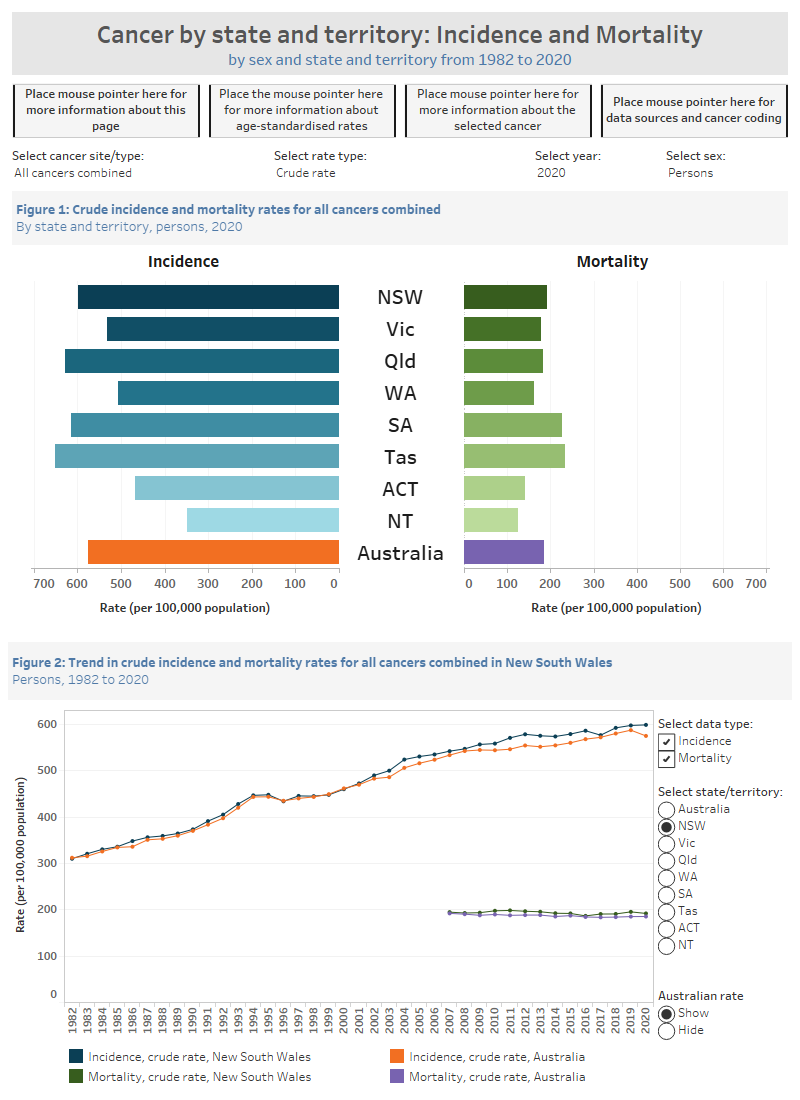Image resolution: width=800 pixels, height=1100 pixels.
Task: Click the Tas mortality bar in Figure 1
Action: (x=515, y=456)
